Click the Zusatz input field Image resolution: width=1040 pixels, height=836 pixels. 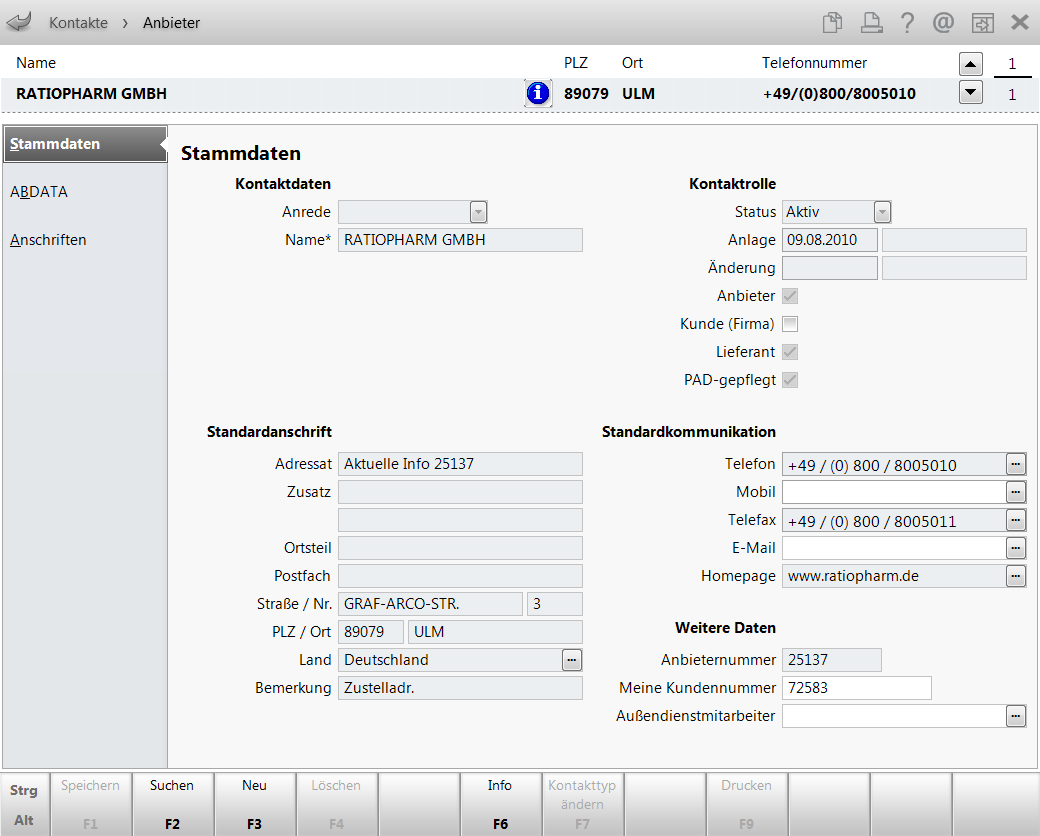pos(460,492)
